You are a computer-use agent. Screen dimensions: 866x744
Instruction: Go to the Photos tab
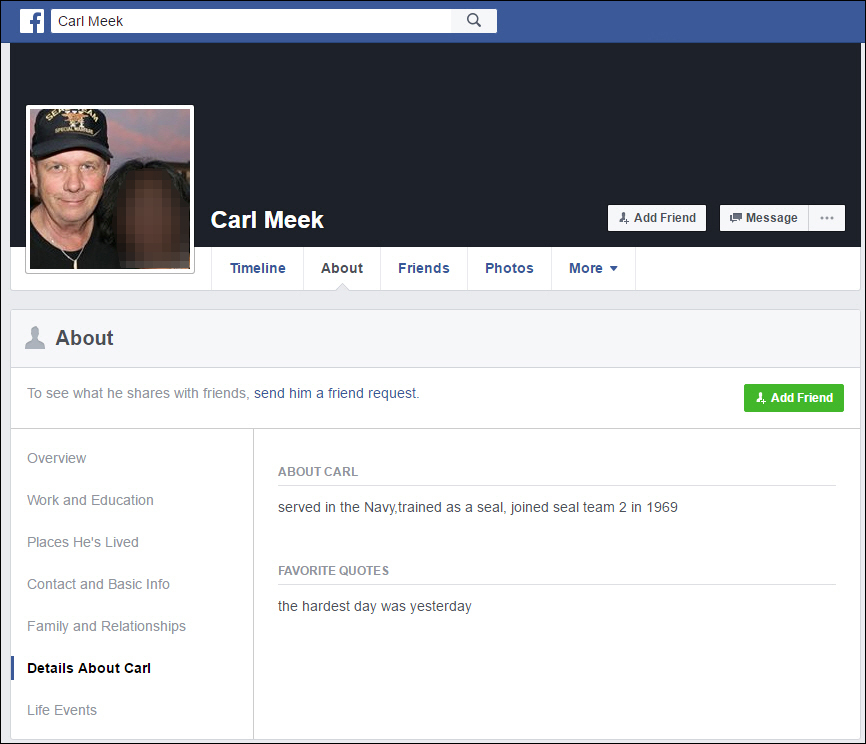[509, 268]
